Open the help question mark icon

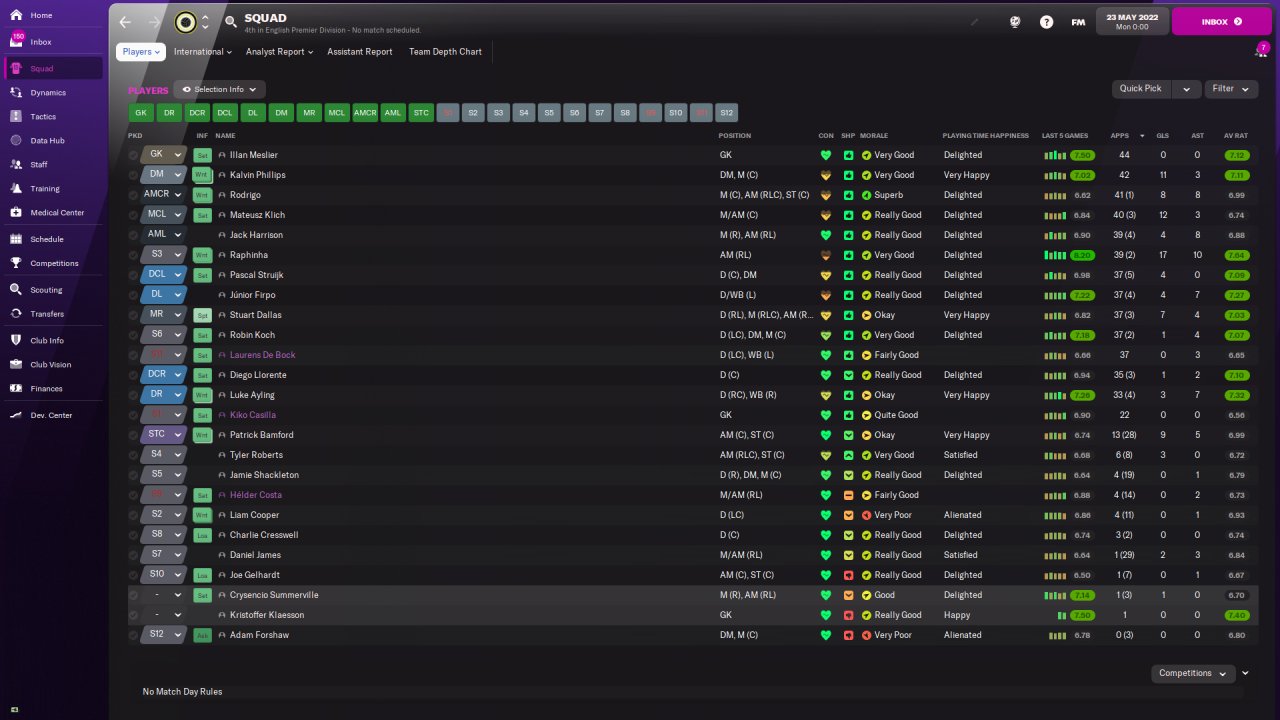point(1046,22)
